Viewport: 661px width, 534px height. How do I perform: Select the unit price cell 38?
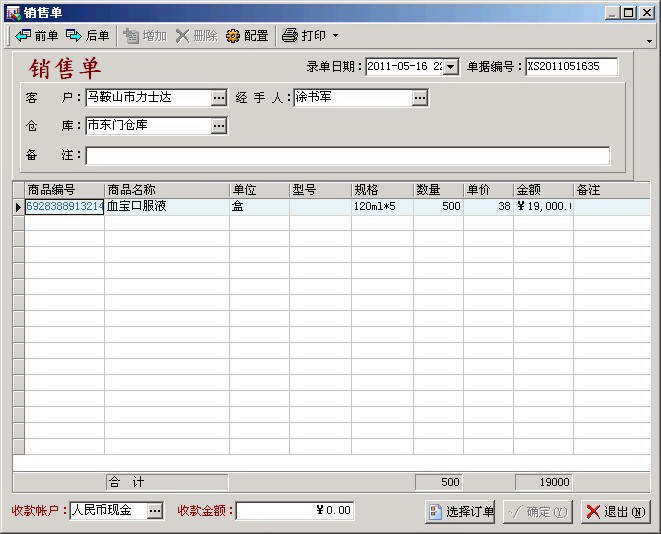point(489,207)
